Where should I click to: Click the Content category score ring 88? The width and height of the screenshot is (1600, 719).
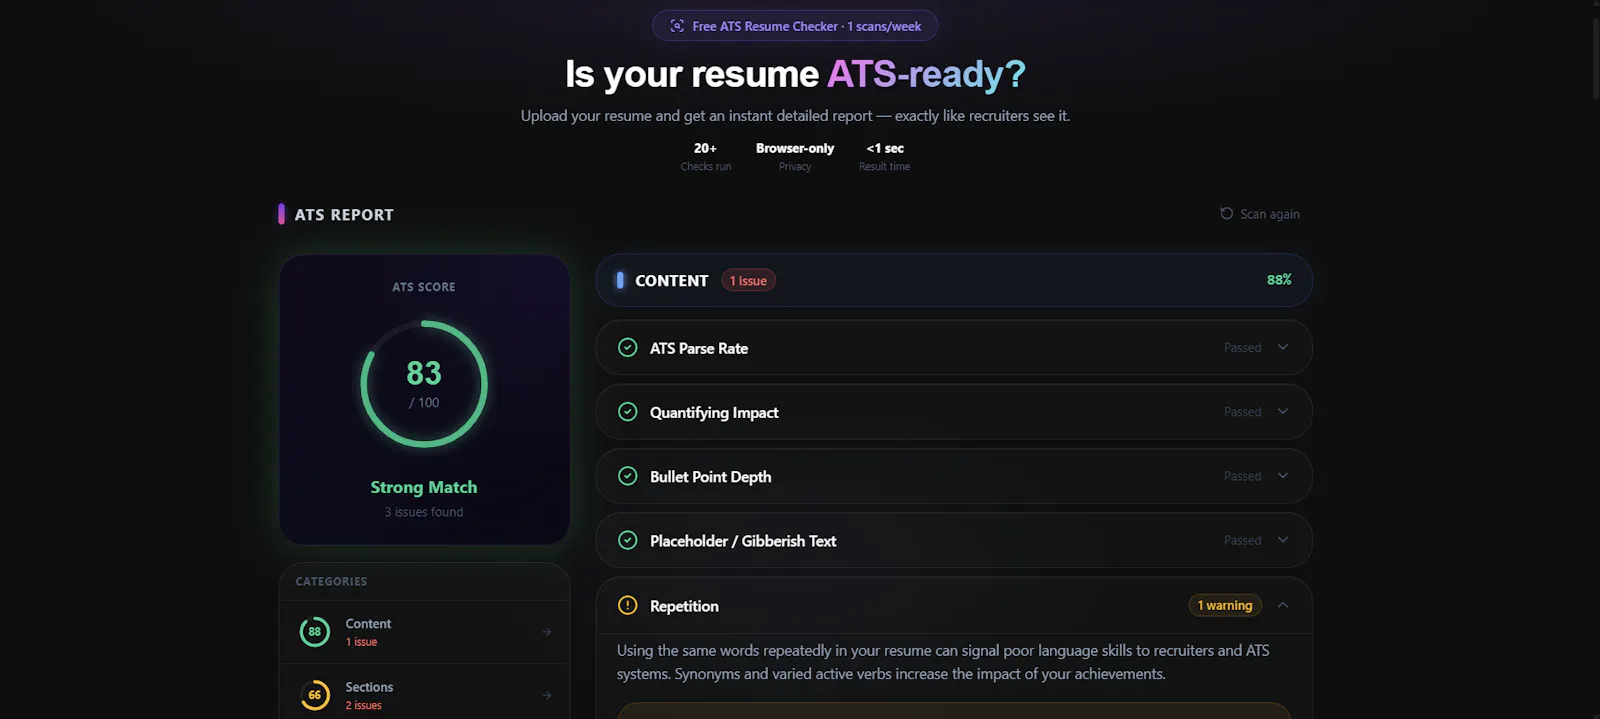click(315, 631)
